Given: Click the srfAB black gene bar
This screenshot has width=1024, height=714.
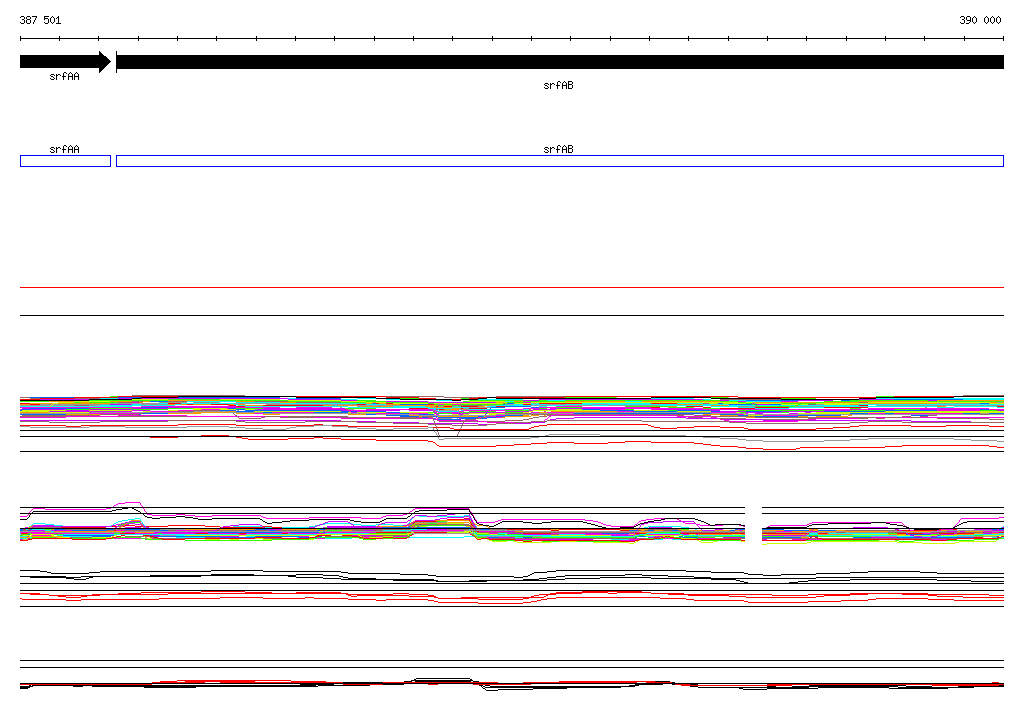Looking at the screenshot, I should (560, 62).
